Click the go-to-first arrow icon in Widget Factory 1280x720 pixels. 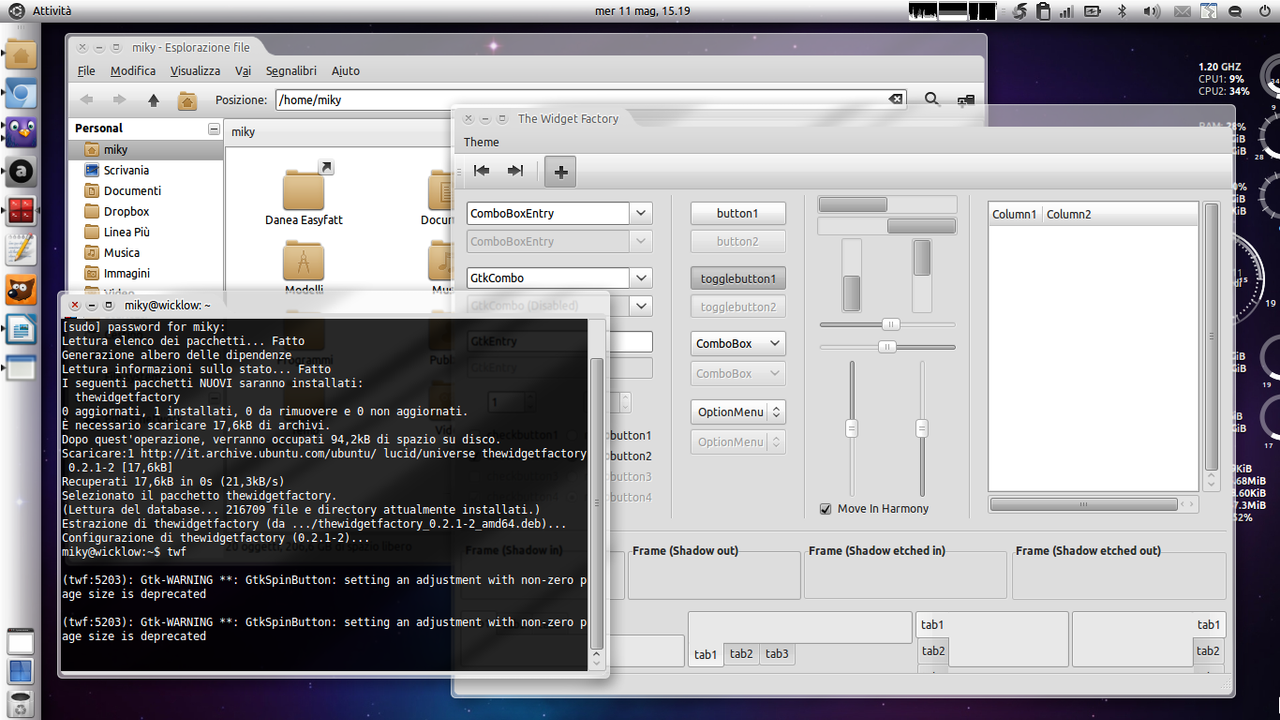coord(482,171)
